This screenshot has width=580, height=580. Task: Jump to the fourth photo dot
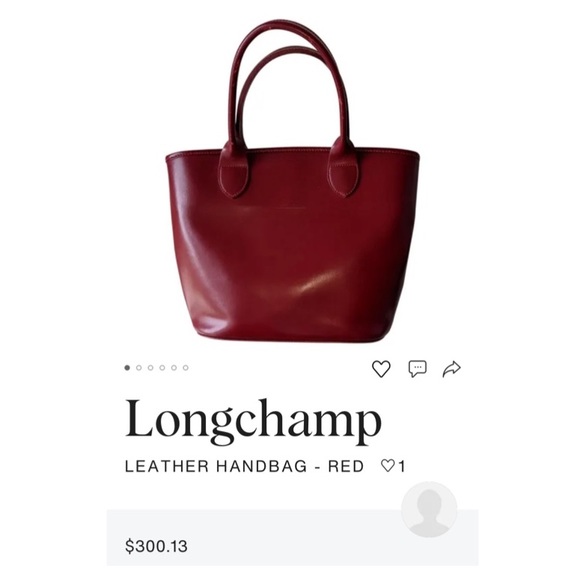tap(162, 368)
